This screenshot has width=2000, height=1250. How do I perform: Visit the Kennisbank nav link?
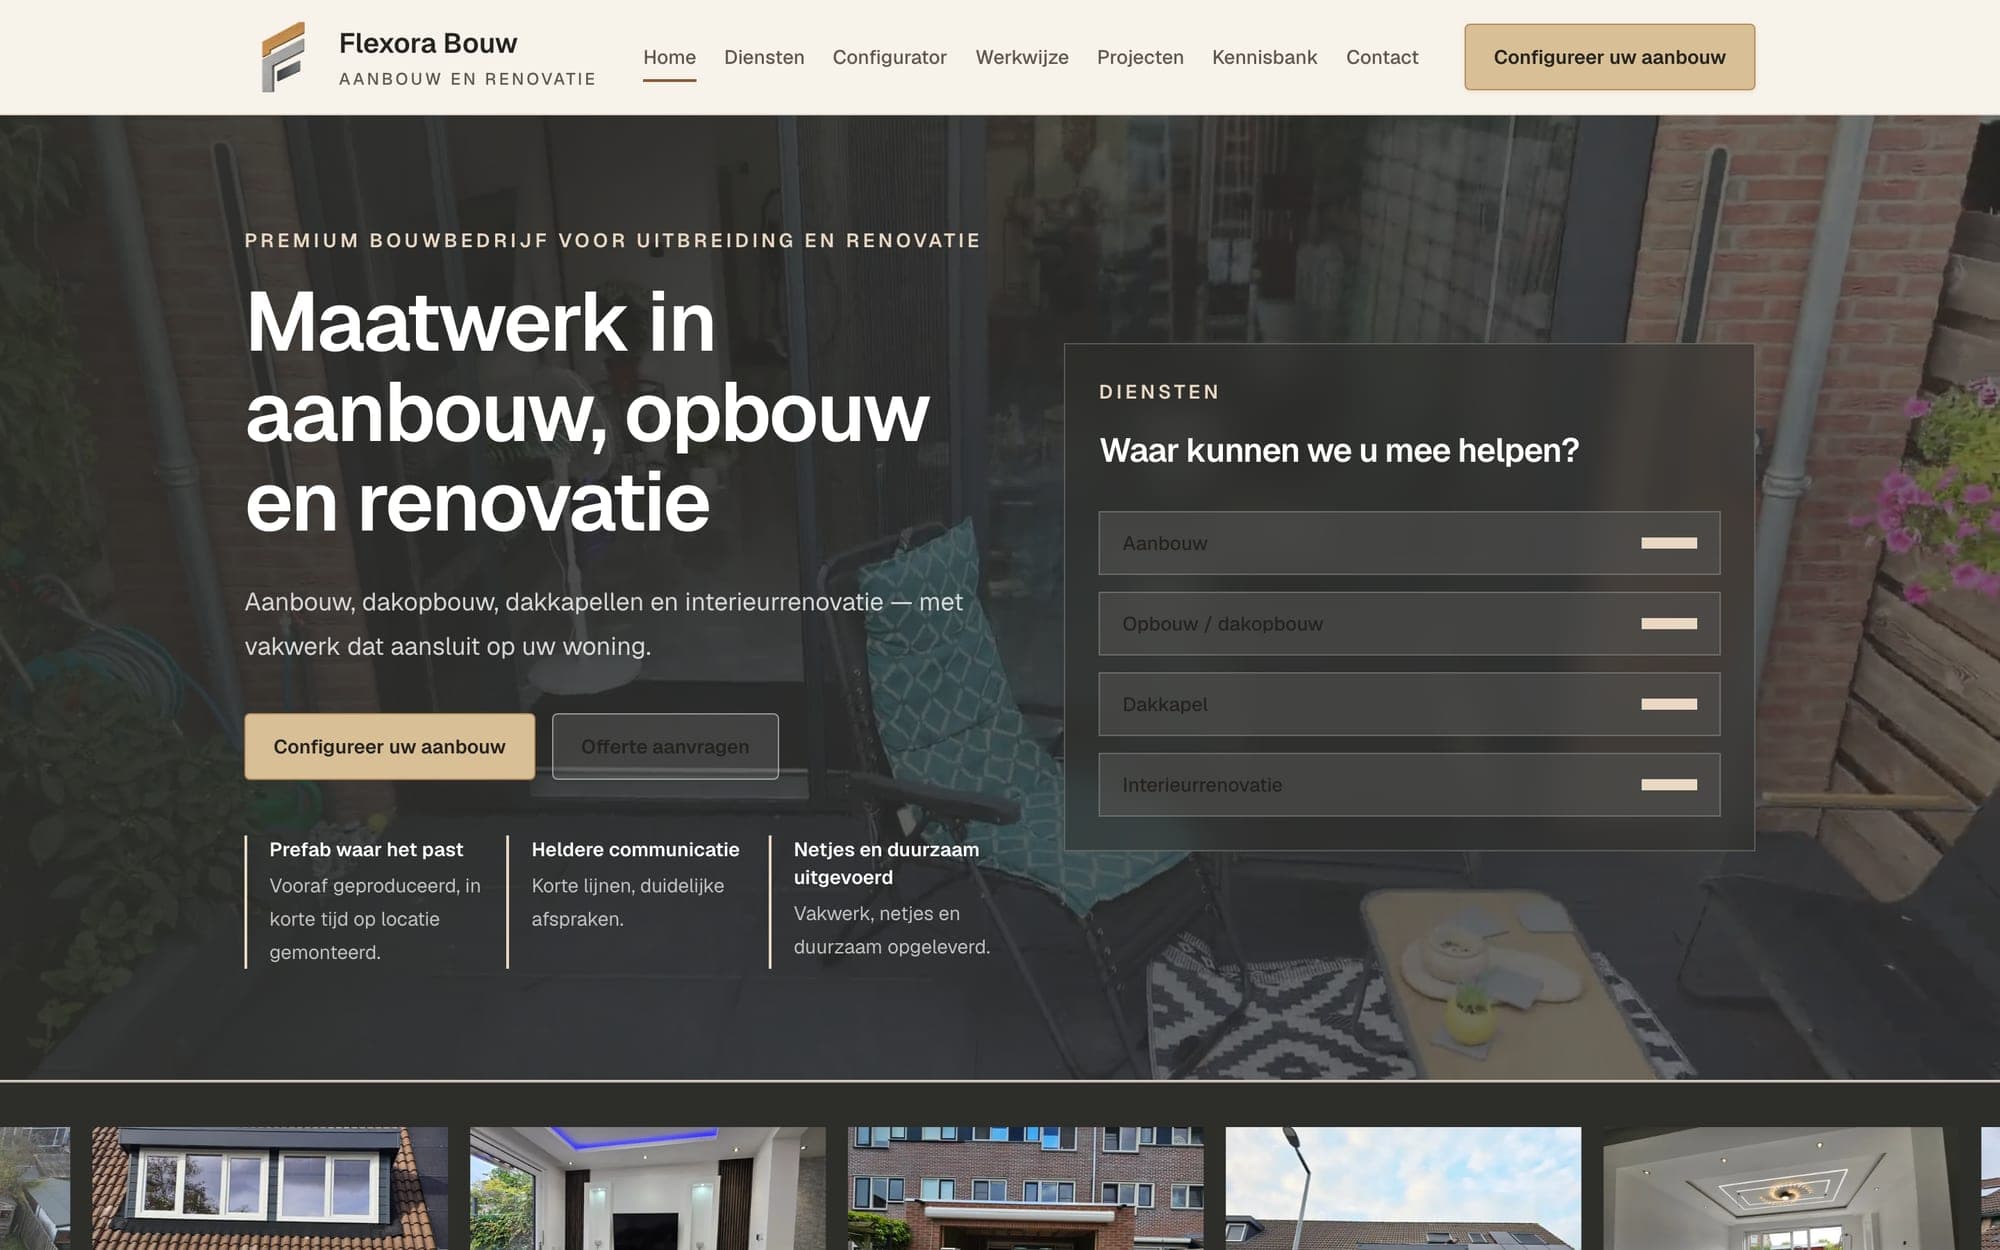pos(1264,57)
